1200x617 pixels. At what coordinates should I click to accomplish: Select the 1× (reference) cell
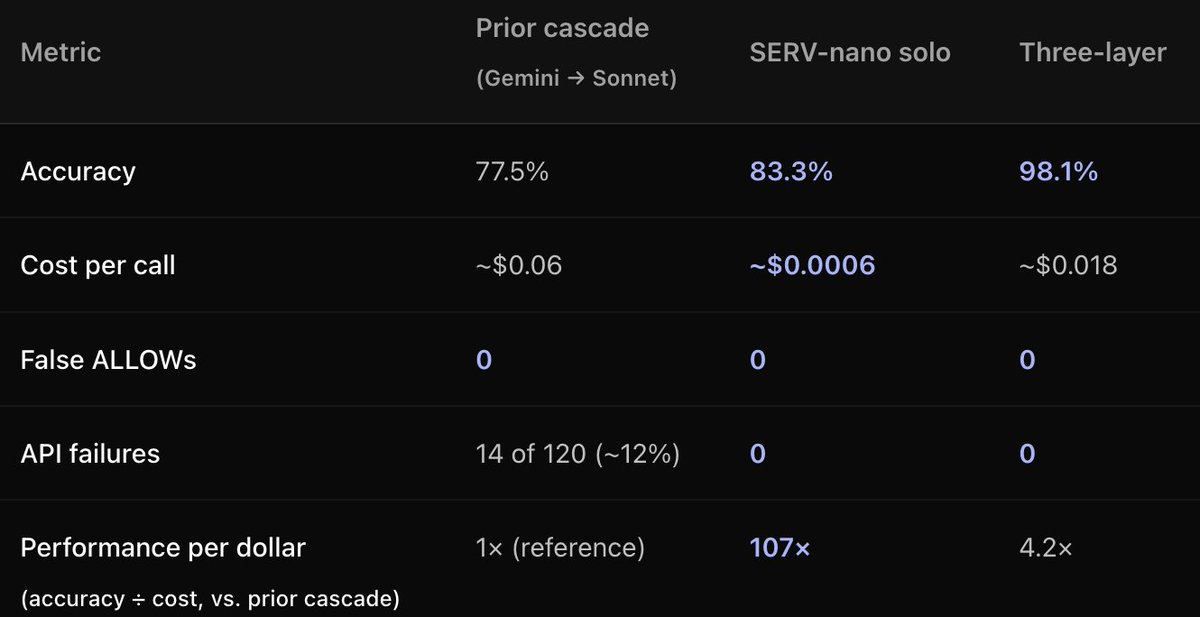(x=560, y=548)
